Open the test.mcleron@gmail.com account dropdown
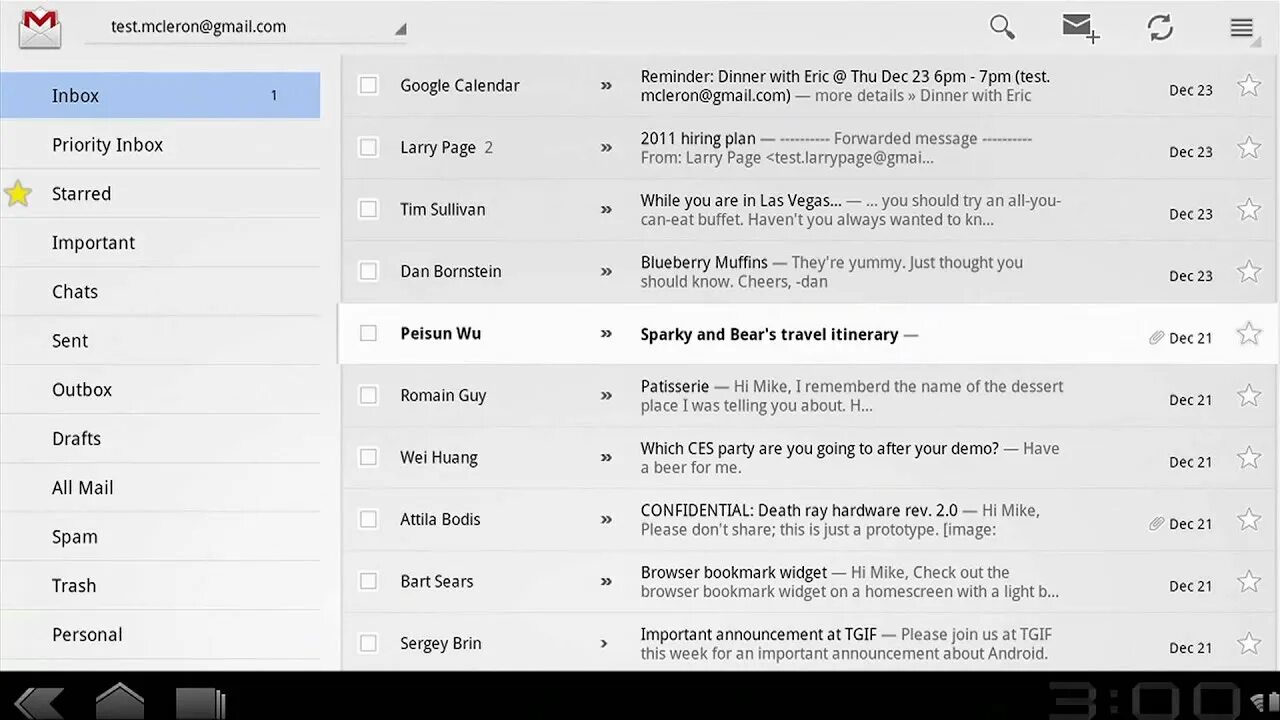Viewport: 1280px width, 720px height. [x=245, y=28]
